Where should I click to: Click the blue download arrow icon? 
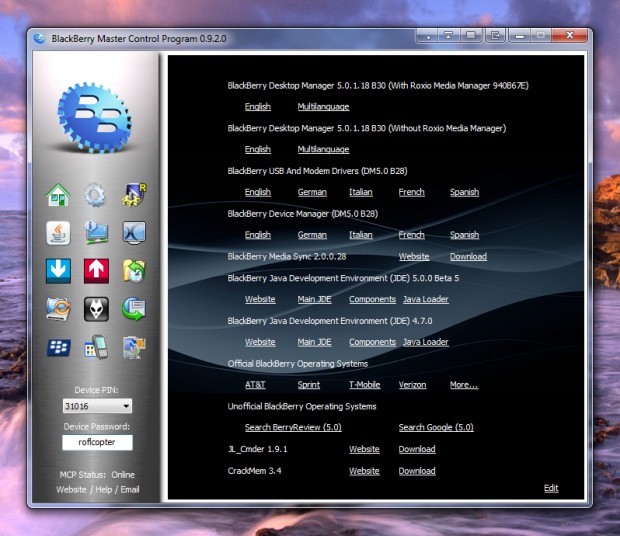coord(58,271)
